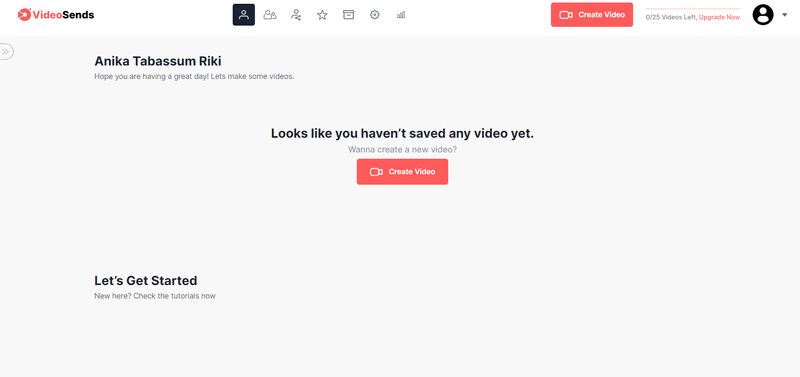This screenshot has width=800, height=377.
Task: Click 'Wanna create a new video?' text
Action: (x=403, y=149)
